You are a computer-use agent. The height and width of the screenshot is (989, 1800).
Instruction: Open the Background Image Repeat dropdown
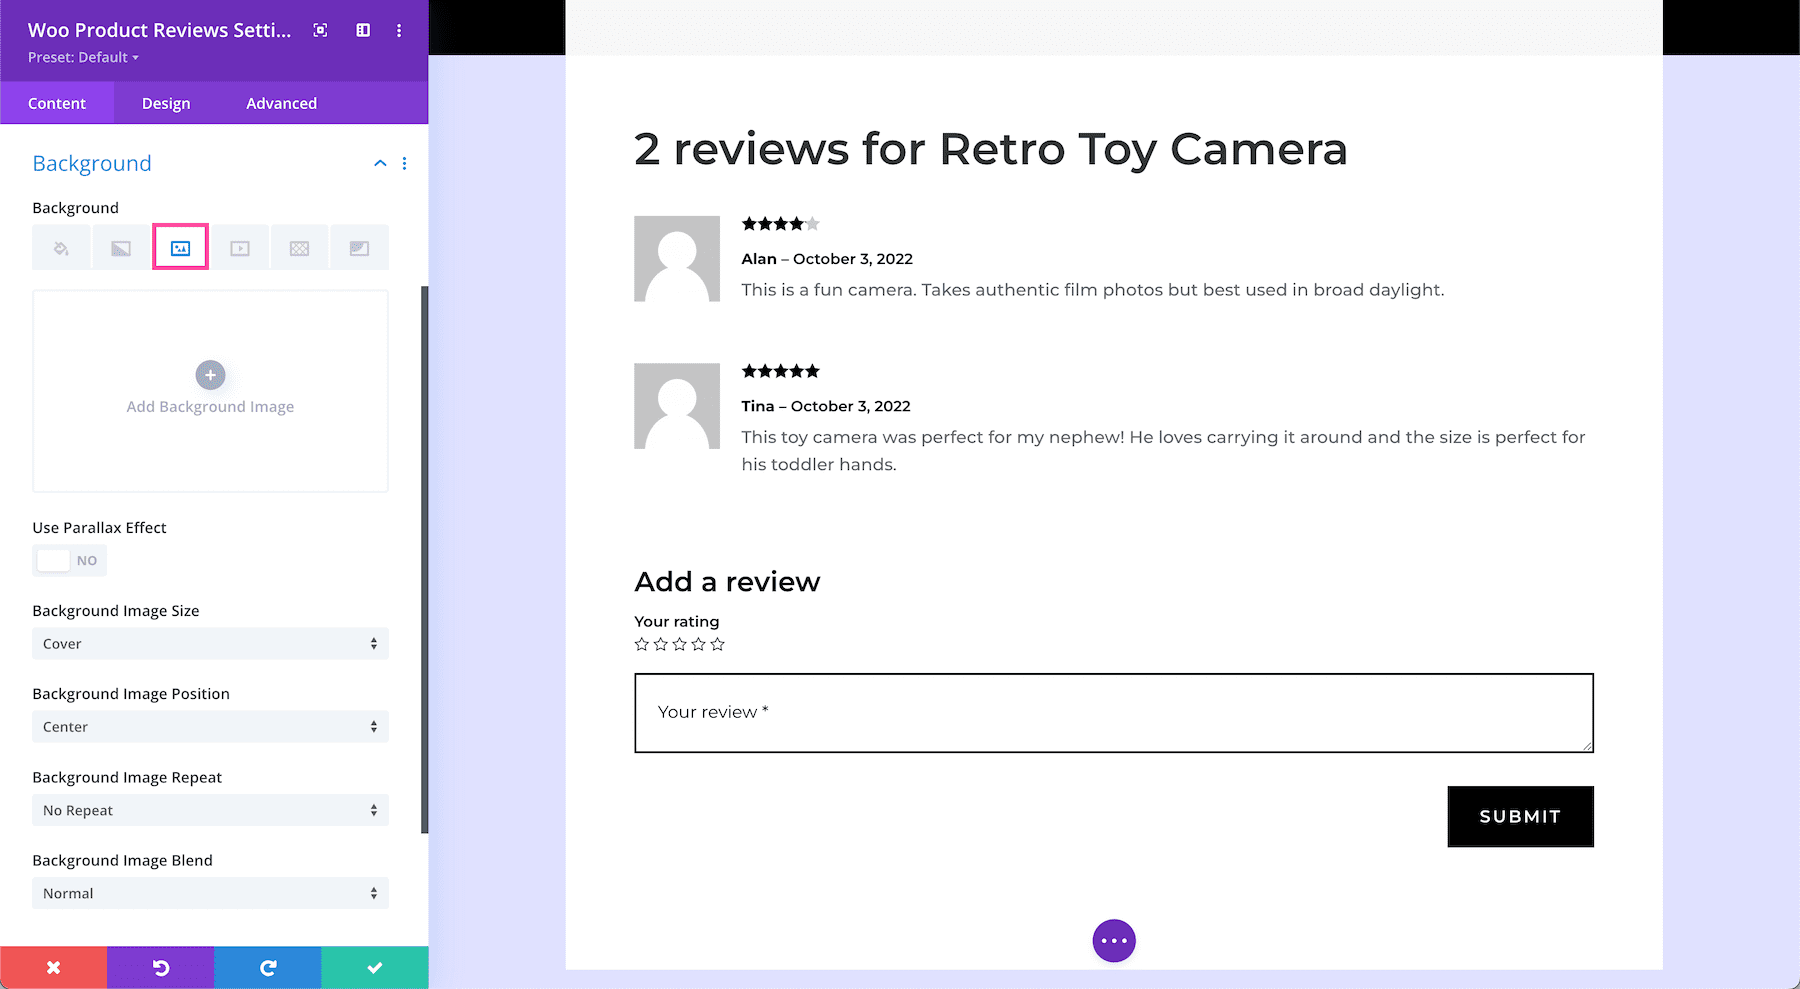click(x=210, y=810)
